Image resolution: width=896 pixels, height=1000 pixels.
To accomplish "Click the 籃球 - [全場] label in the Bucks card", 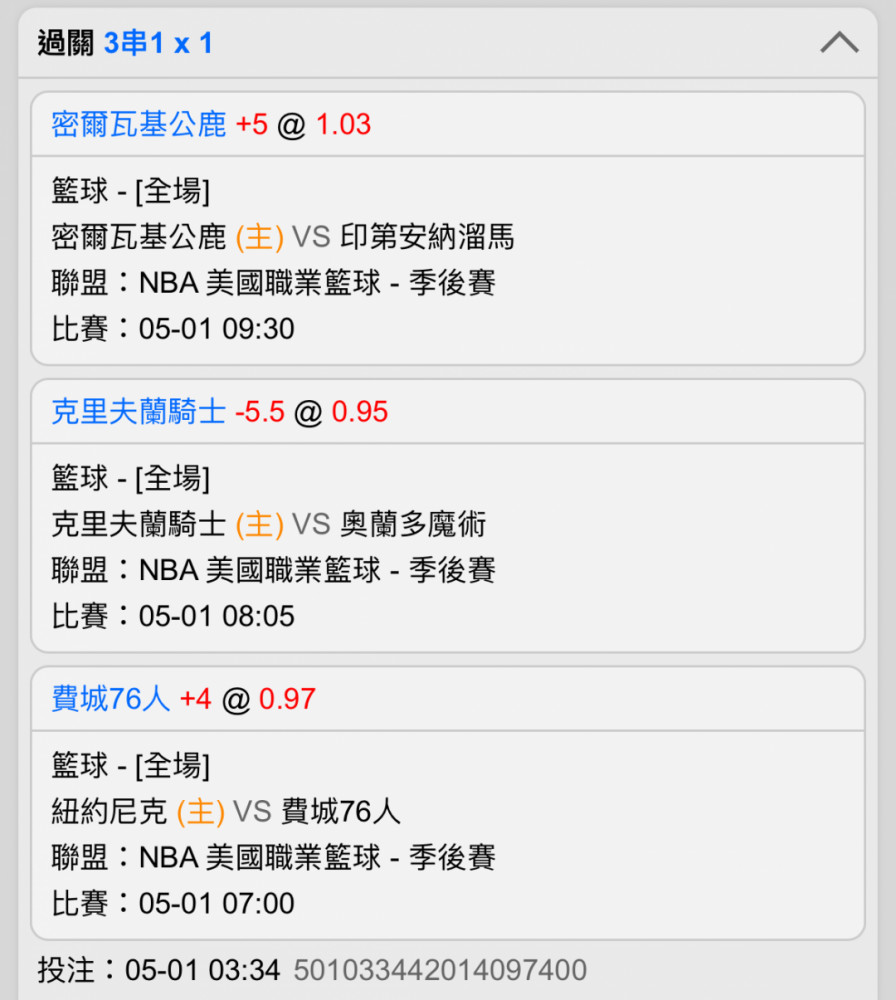I will pos(131,191).
